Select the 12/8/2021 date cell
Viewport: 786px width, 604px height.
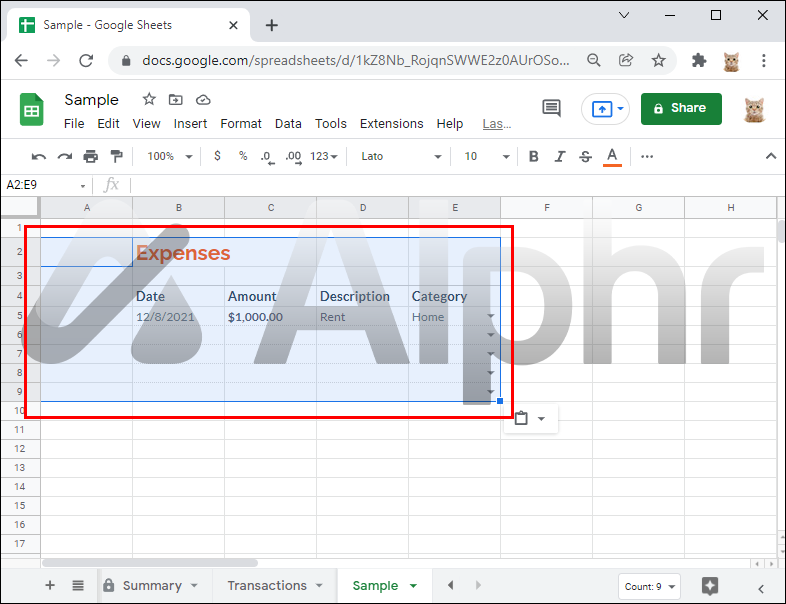tap(178, 317)
